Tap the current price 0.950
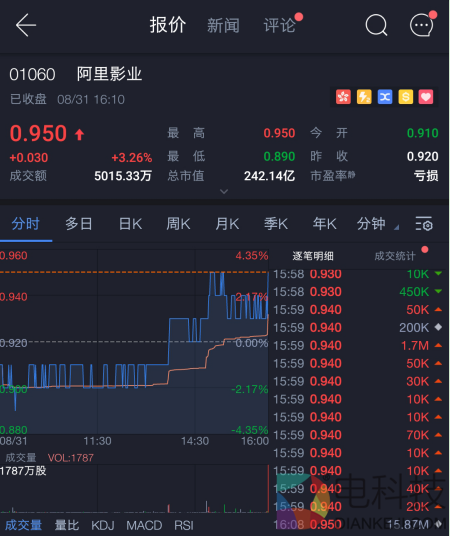Viewport: 450px width, 536px height. click(x=38, y=133)
